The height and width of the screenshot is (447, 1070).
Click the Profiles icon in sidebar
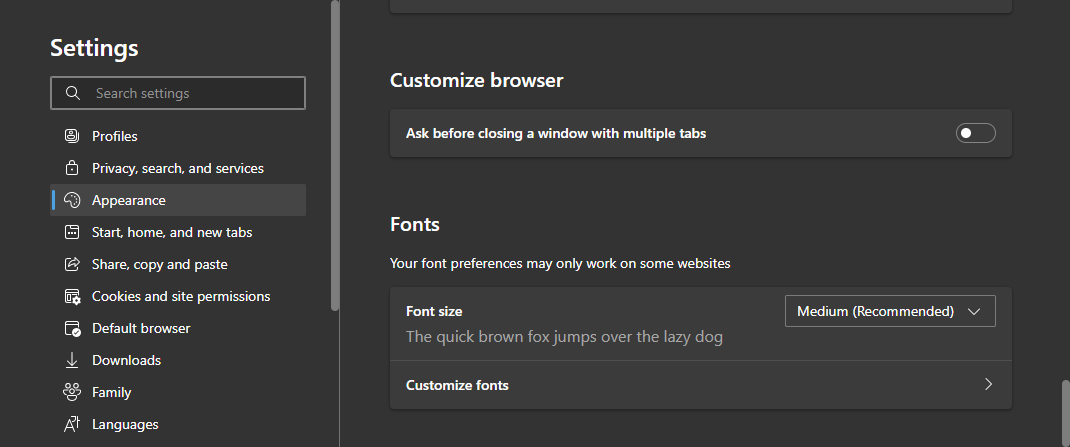71,136
